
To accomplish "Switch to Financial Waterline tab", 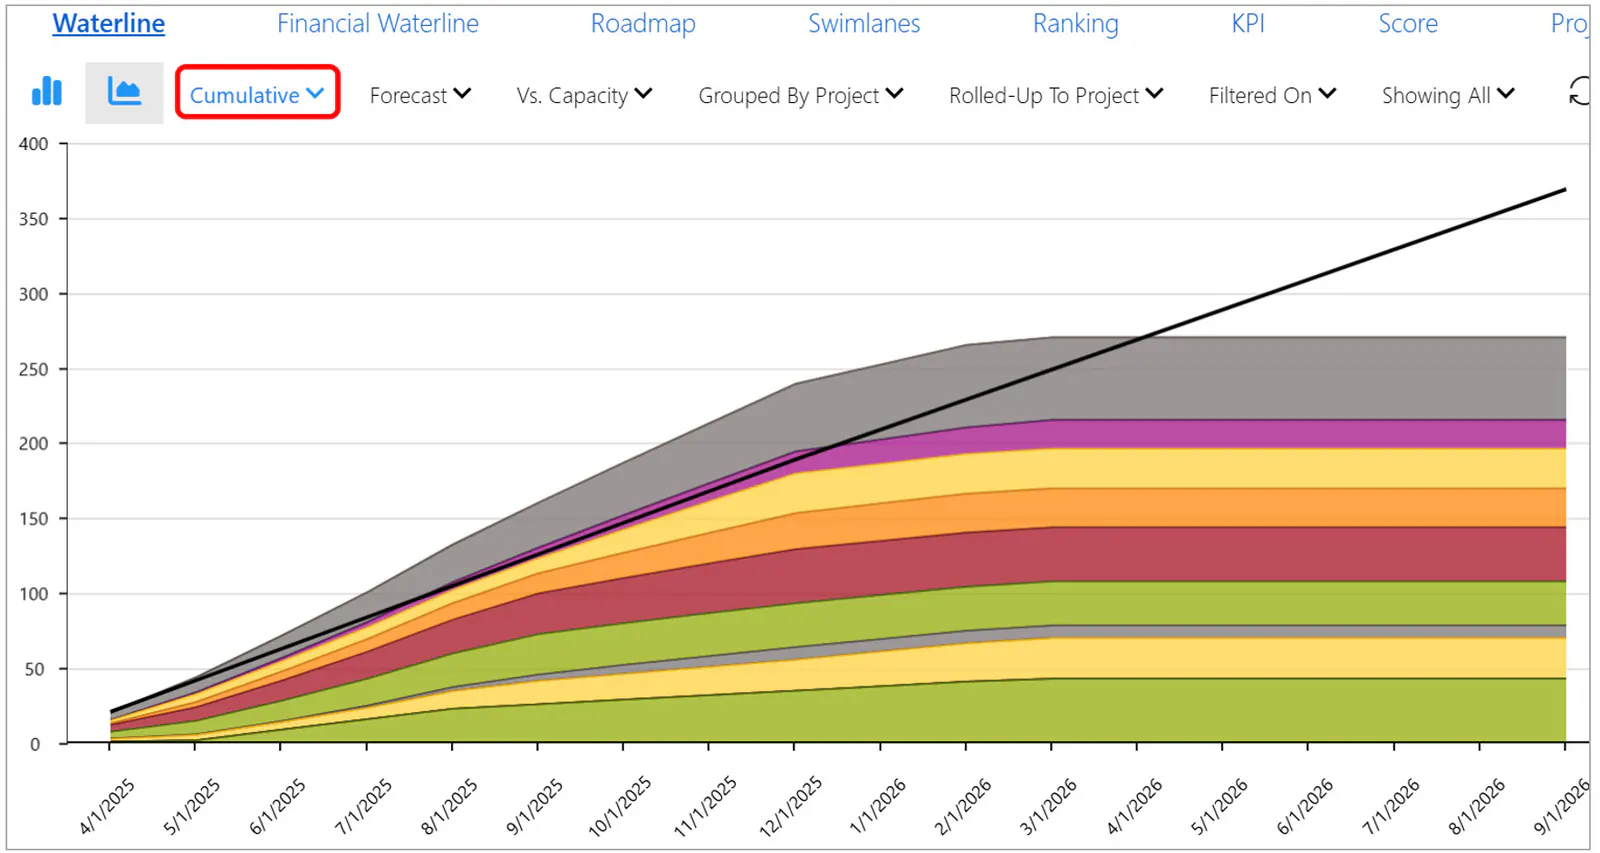I will [378, 23].
